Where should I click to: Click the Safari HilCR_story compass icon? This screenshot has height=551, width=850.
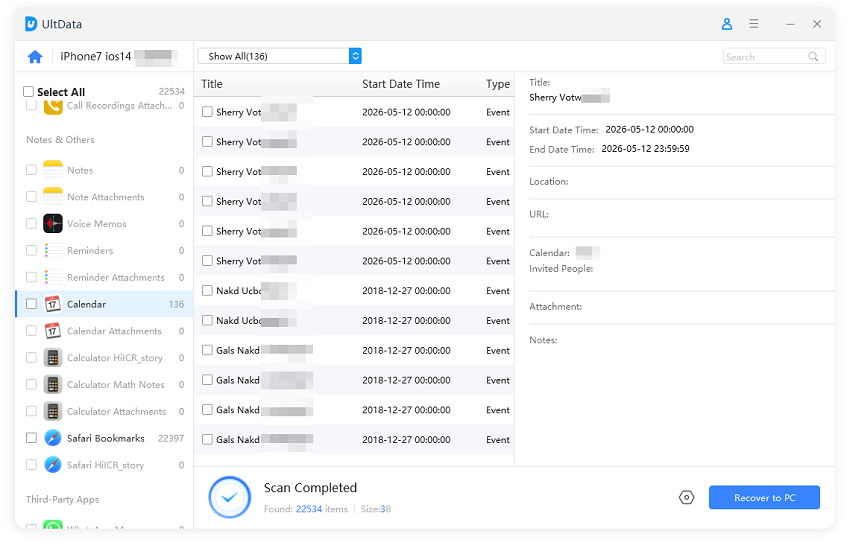click(53, 465)
